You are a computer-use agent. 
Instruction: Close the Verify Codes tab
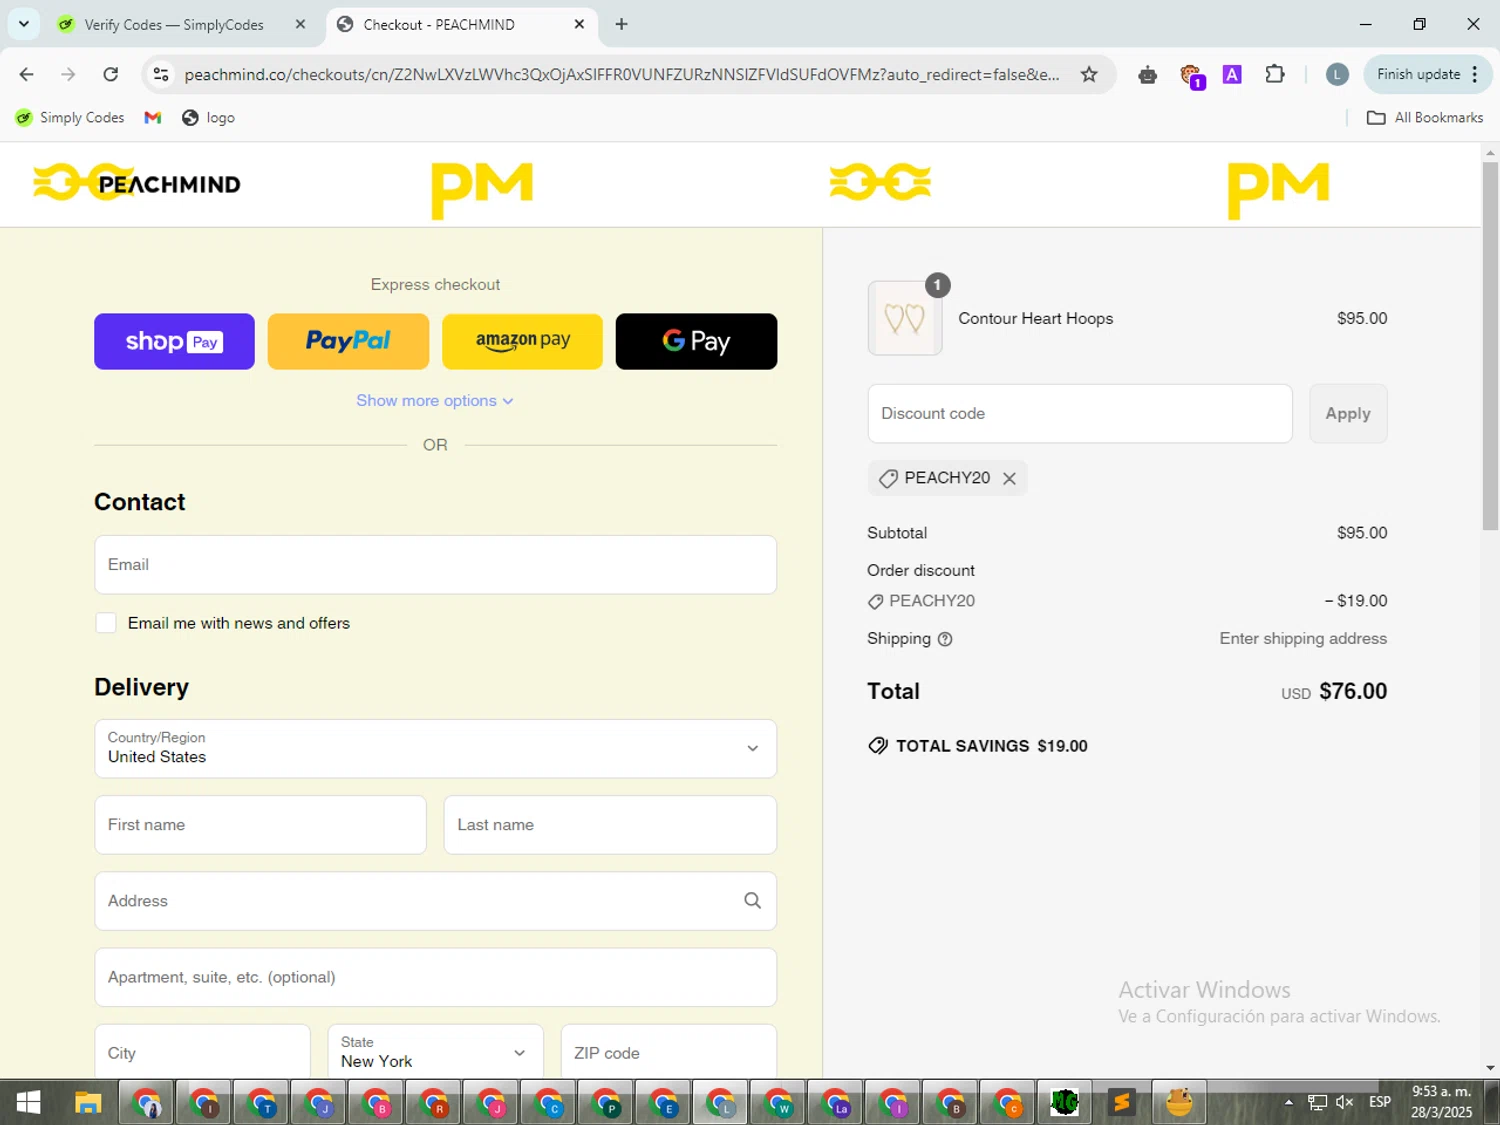point(300,24)
